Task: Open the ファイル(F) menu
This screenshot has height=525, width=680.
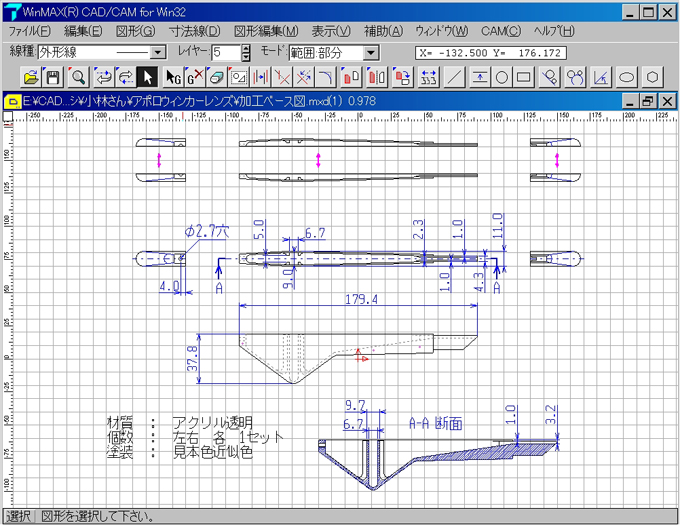Action: tap(29, 31)
